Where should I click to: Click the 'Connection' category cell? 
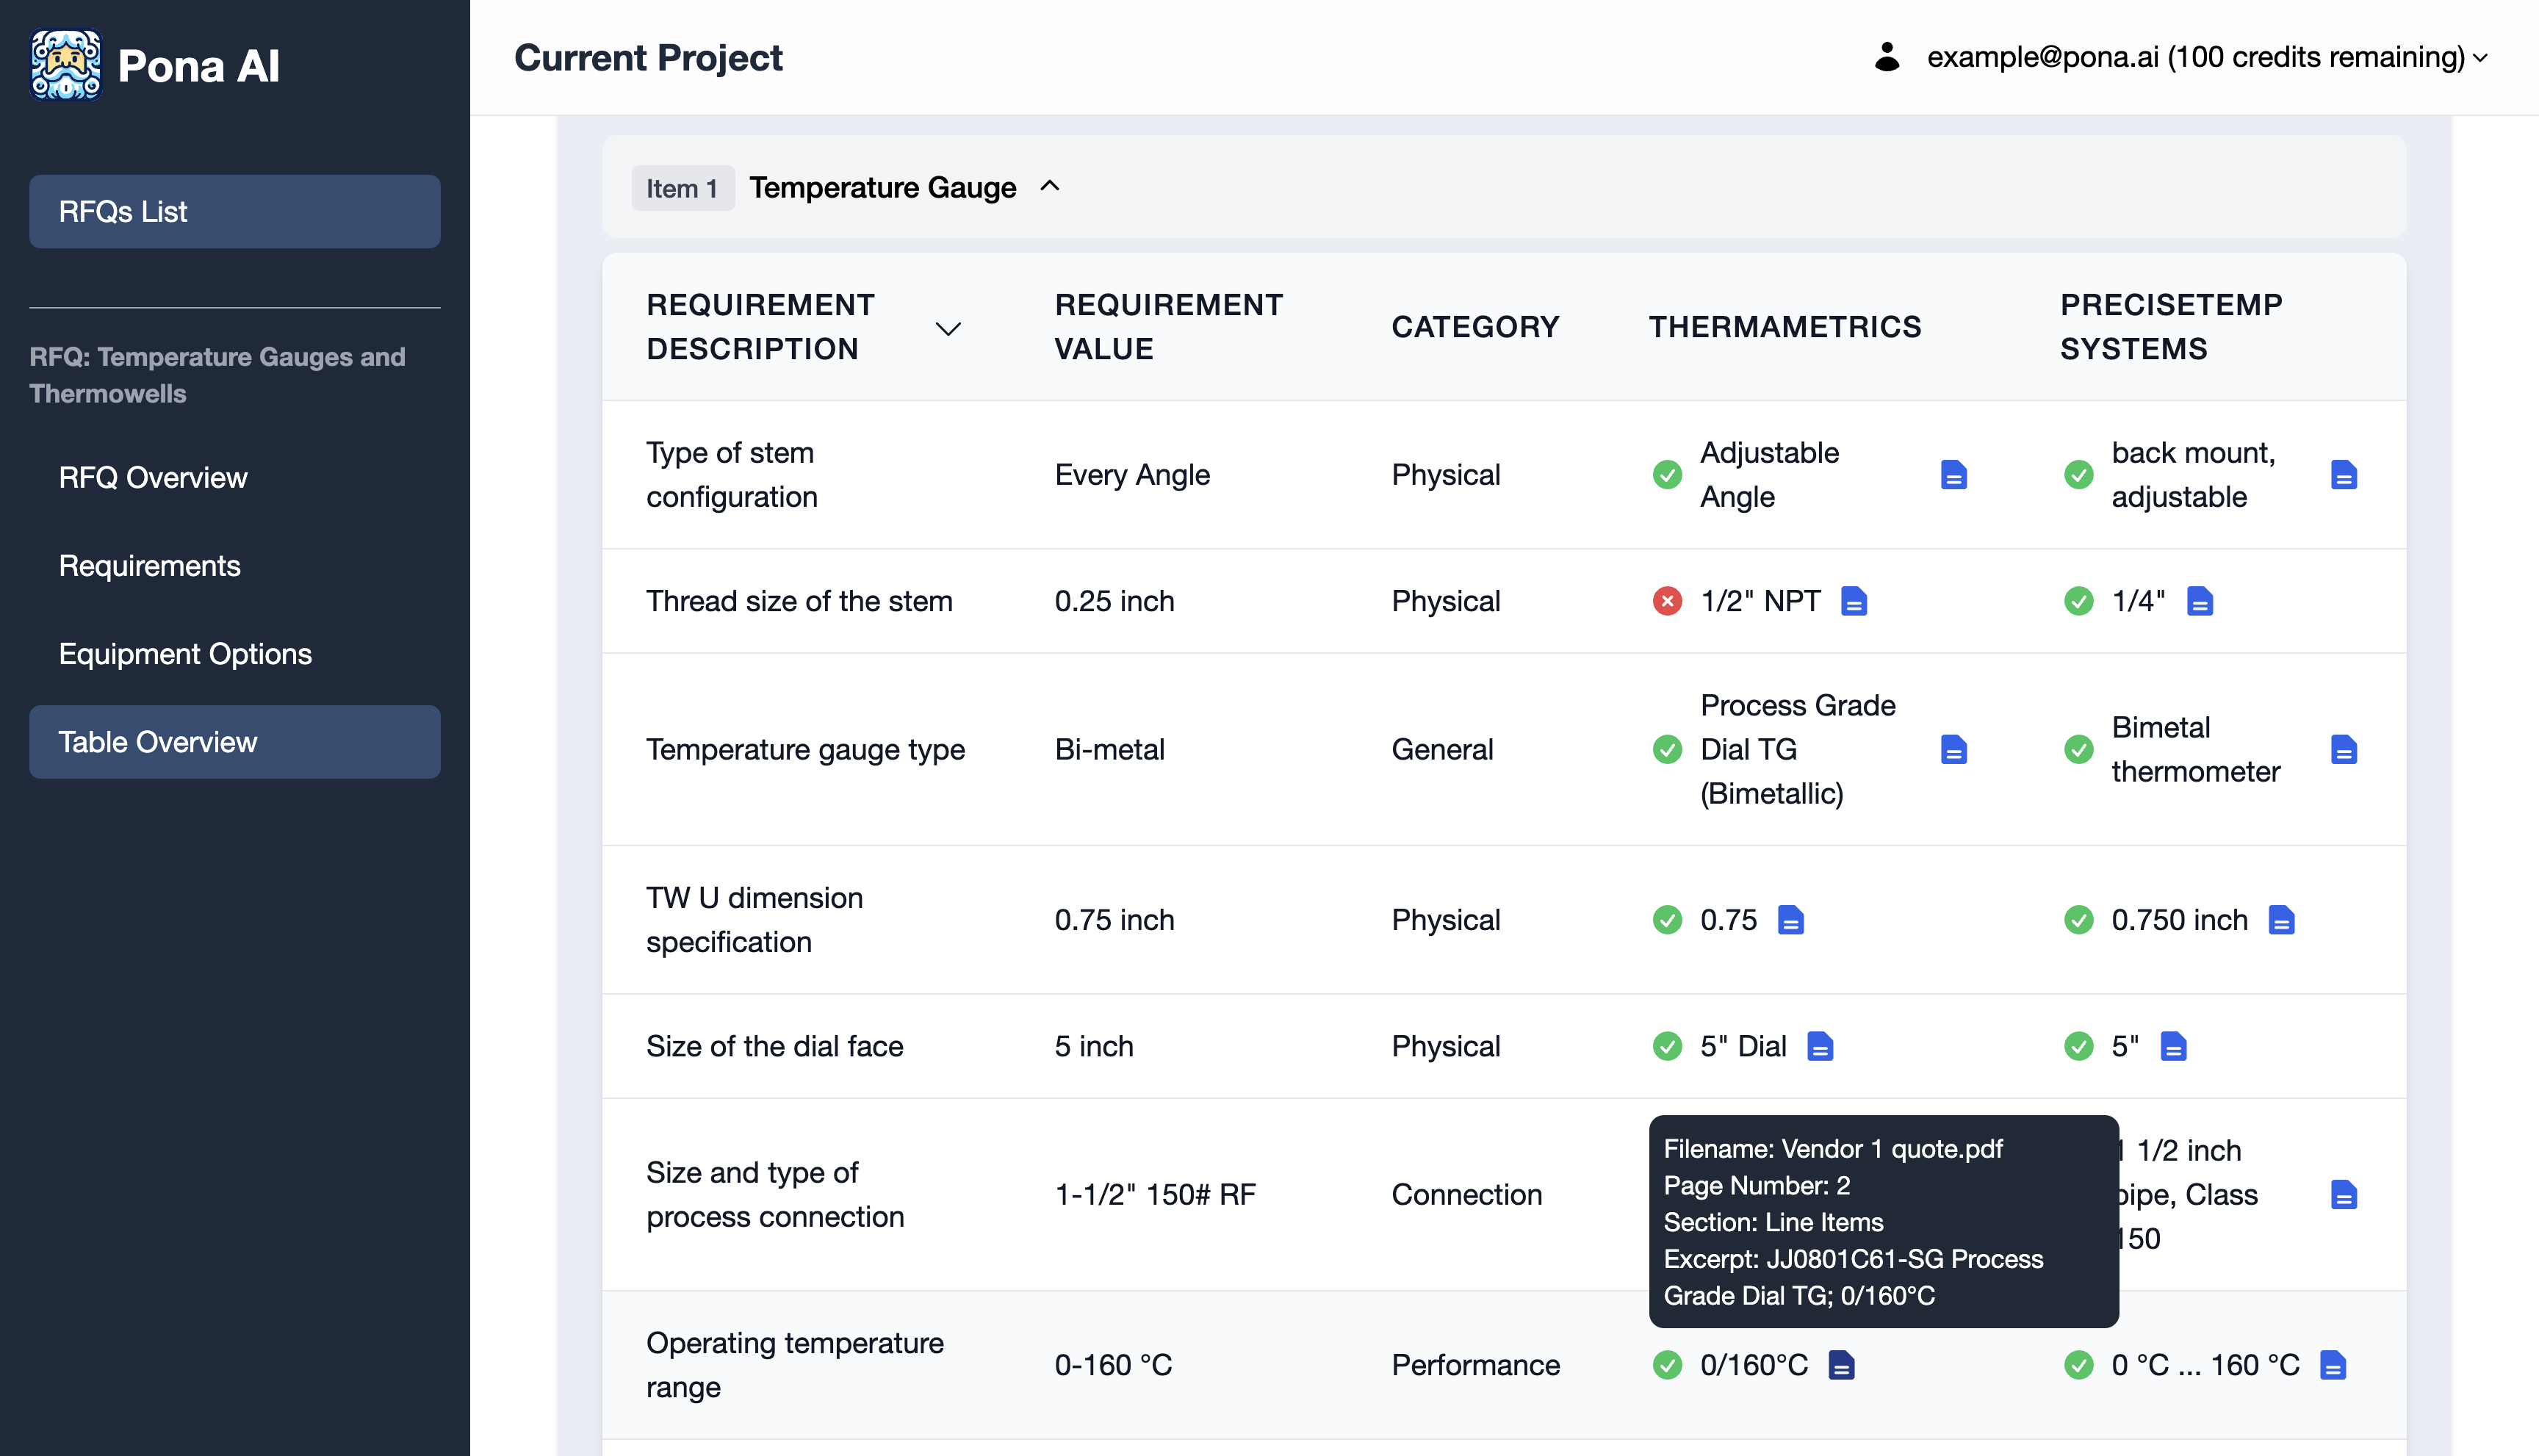click(x=1466, y=1194)
